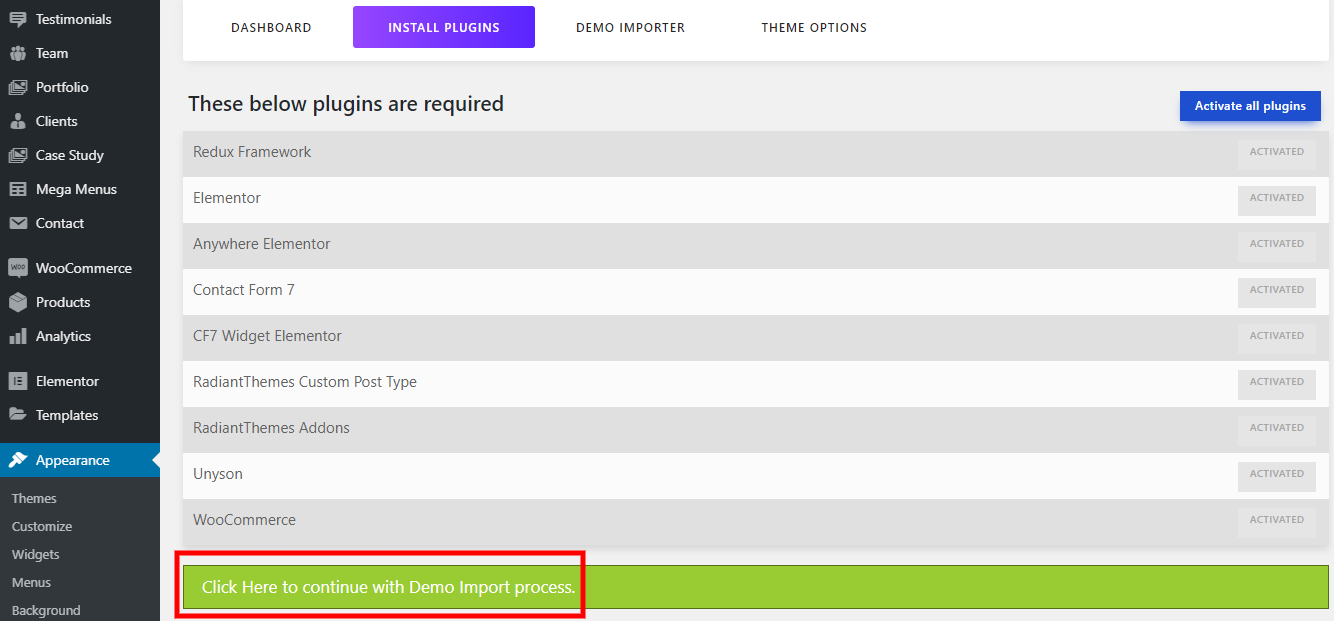1334x621 pixels.
Task: Click the Mega Menus table icon
Action: (18, 189)
